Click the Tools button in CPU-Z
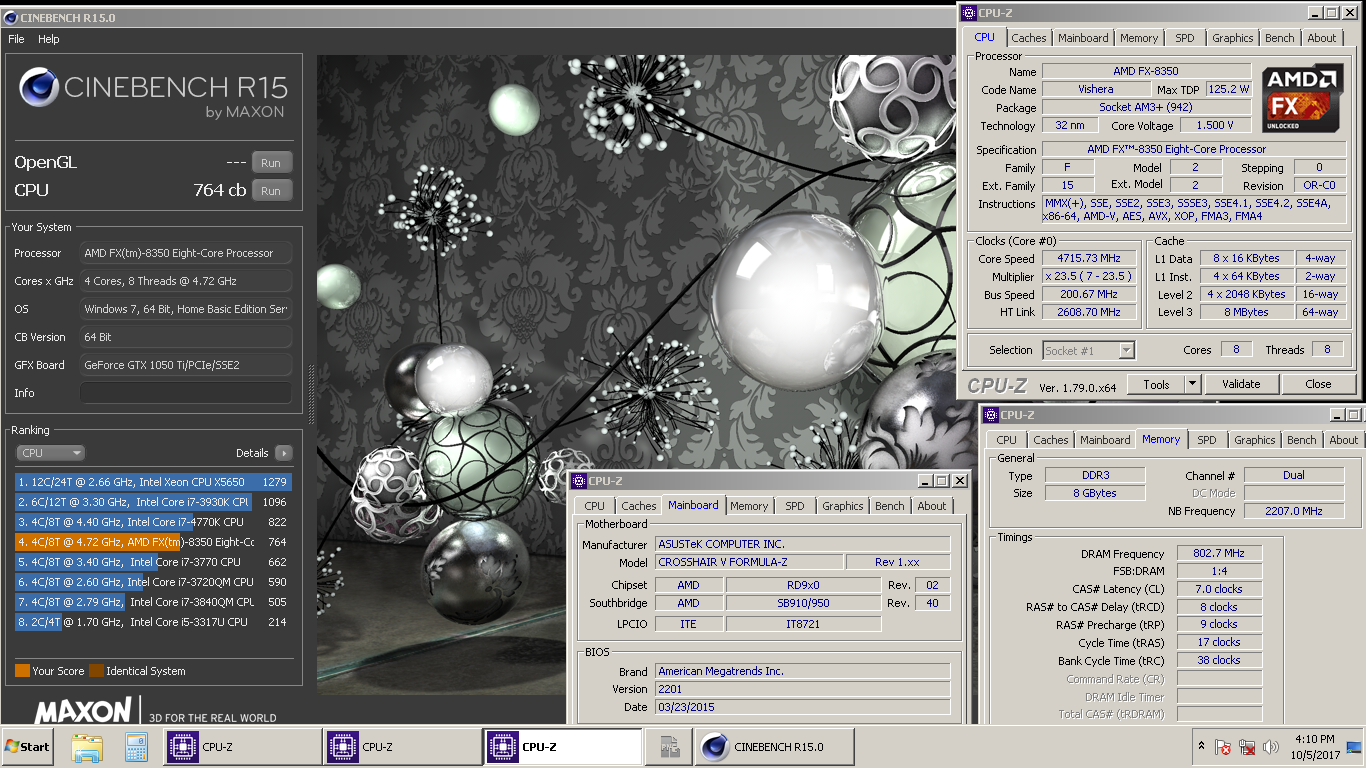The width and height of the screenshot is (1366, 768). point(1156,384)
